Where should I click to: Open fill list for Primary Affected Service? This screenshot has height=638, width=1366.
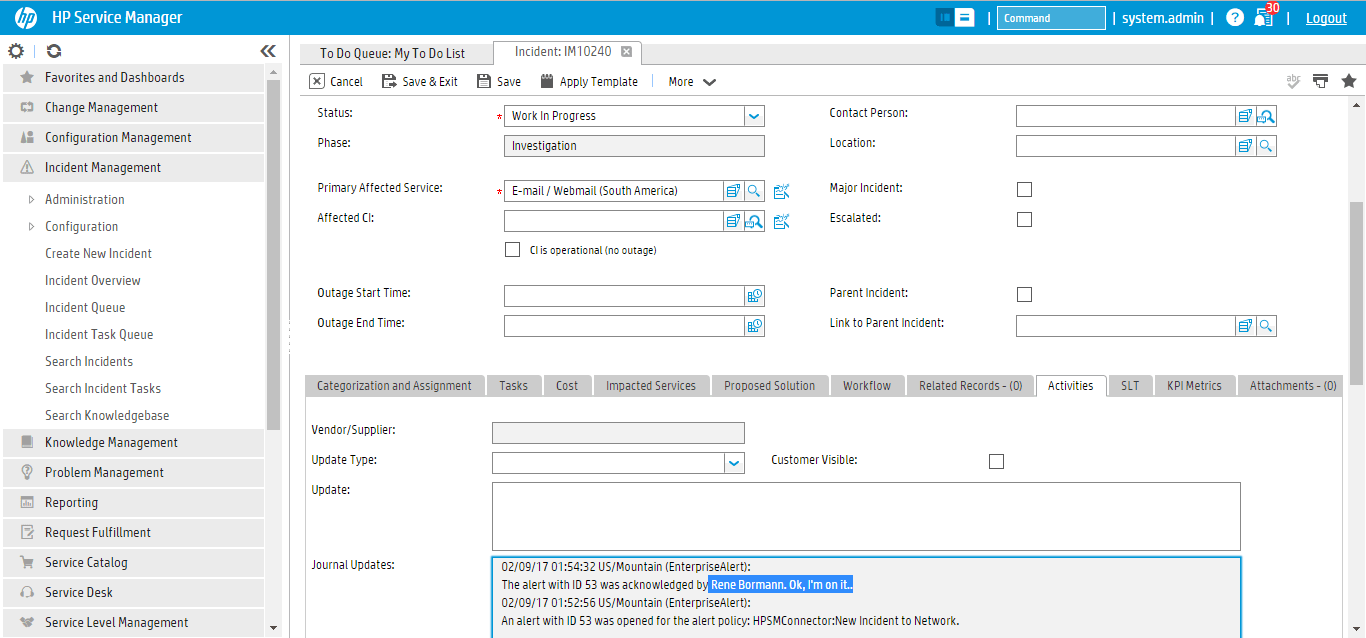coord(734,191)
